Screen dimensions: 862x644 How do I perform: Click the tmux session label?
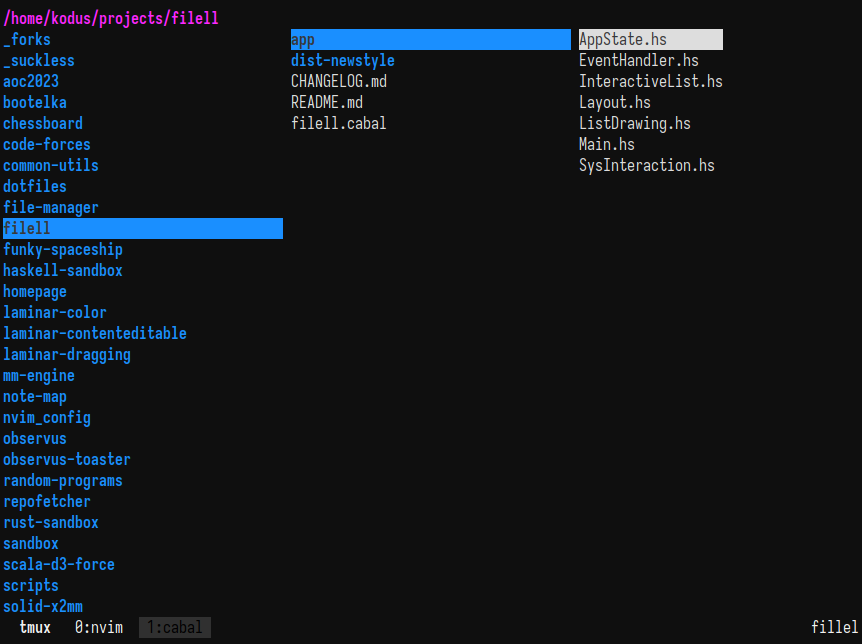(35, 628)
